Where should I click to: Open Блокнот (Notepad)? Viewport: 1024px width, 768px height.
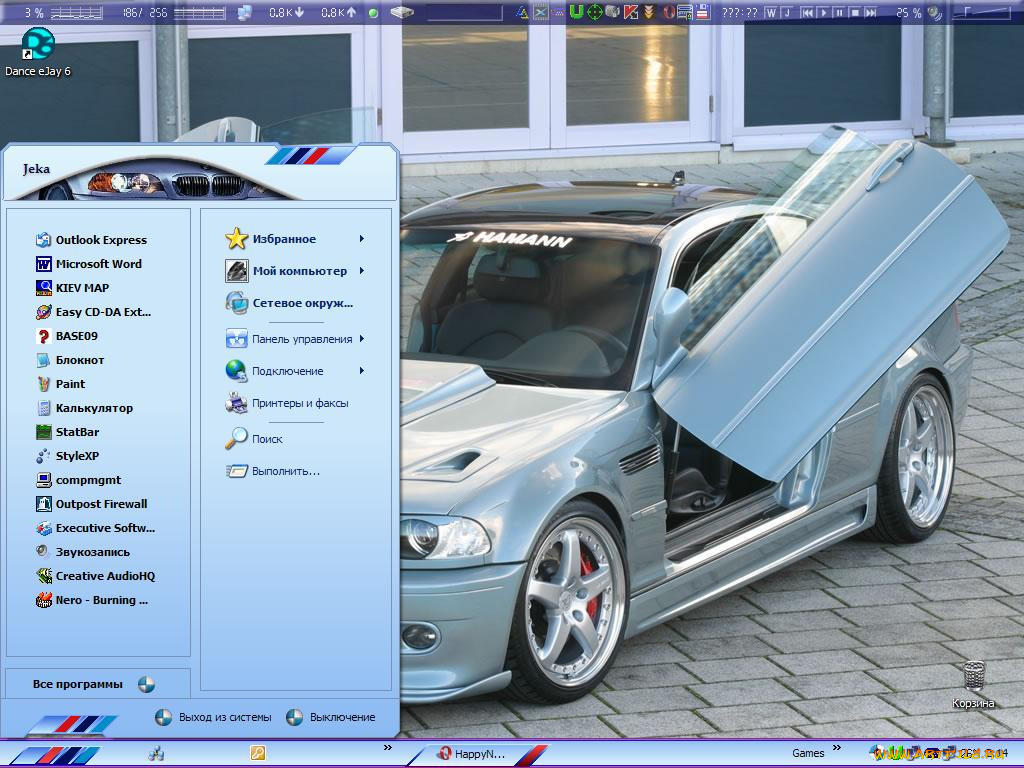click(x=70, y=360)
